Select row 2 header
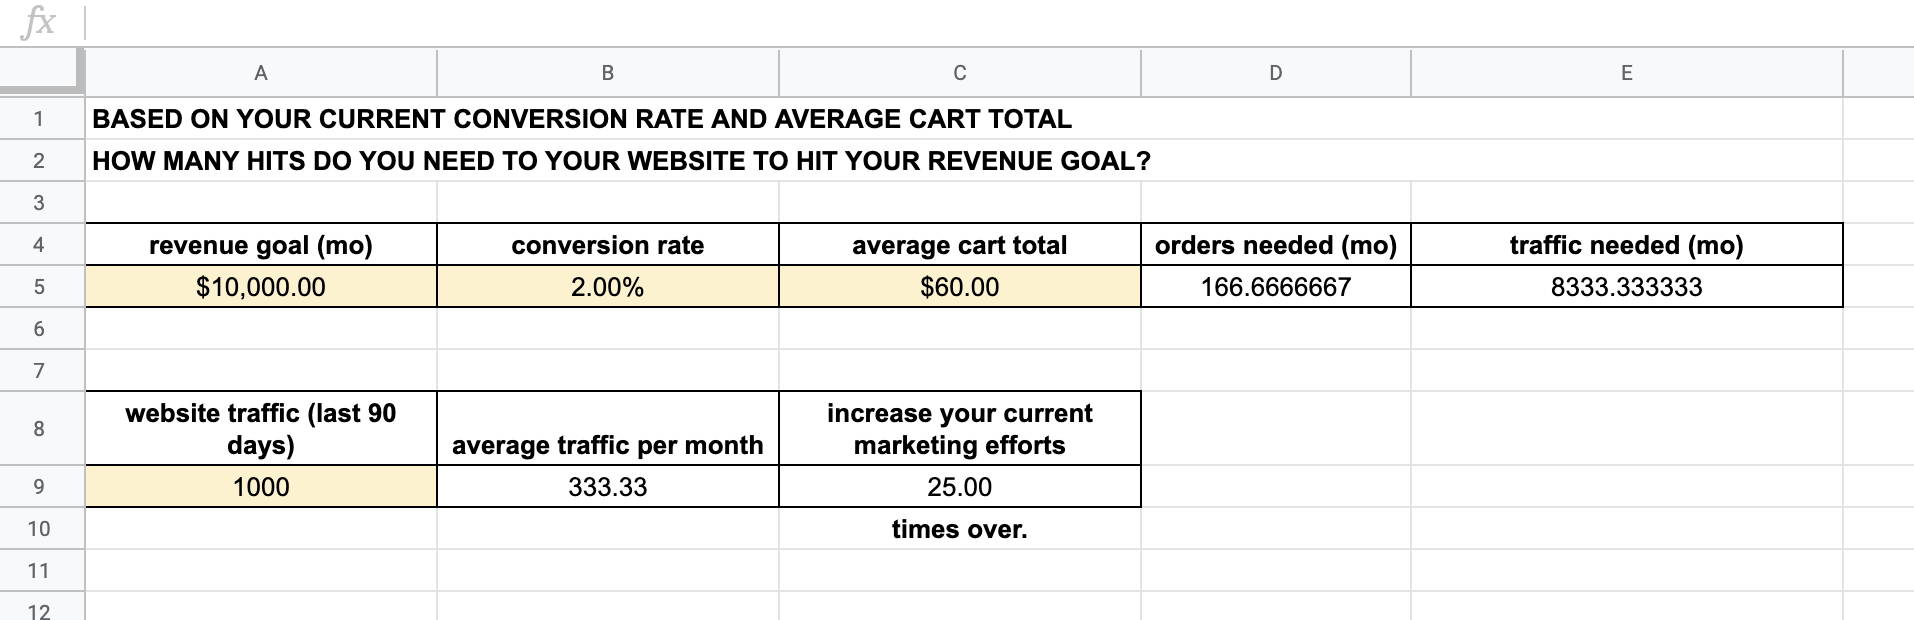1914x620 pixels. click(x=39, y=161)
